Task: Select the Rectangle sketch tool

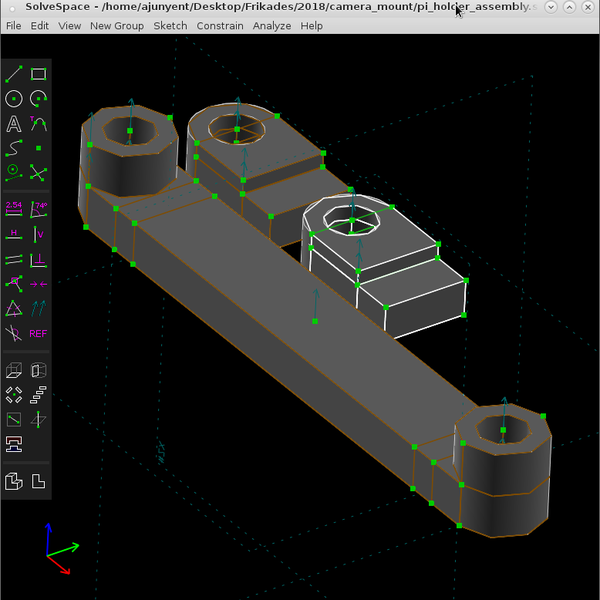Action: [38, 74]
